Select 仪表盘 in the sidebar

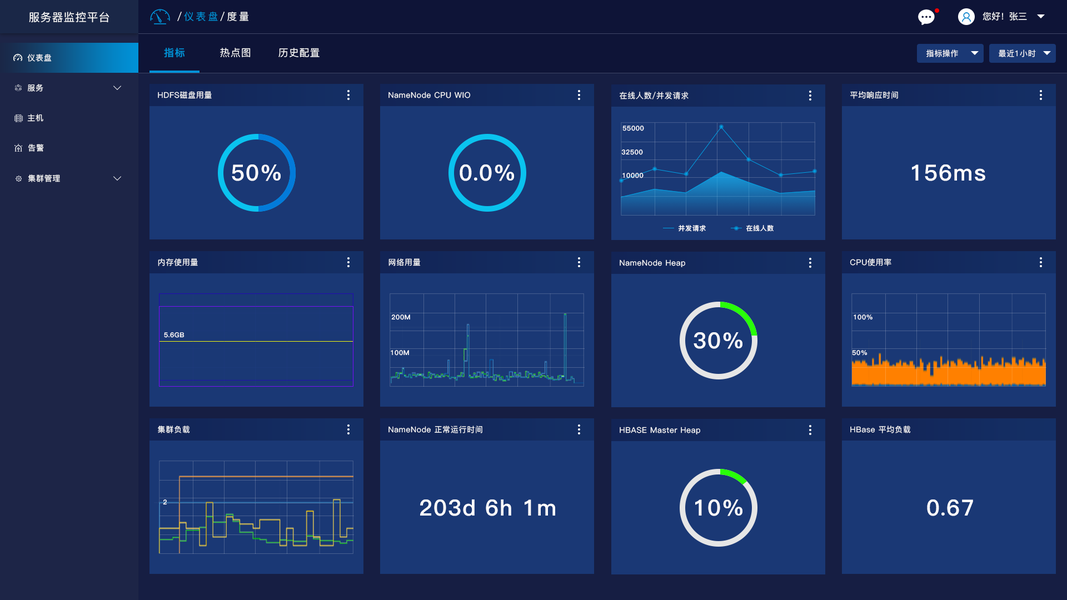click(69, 58)
